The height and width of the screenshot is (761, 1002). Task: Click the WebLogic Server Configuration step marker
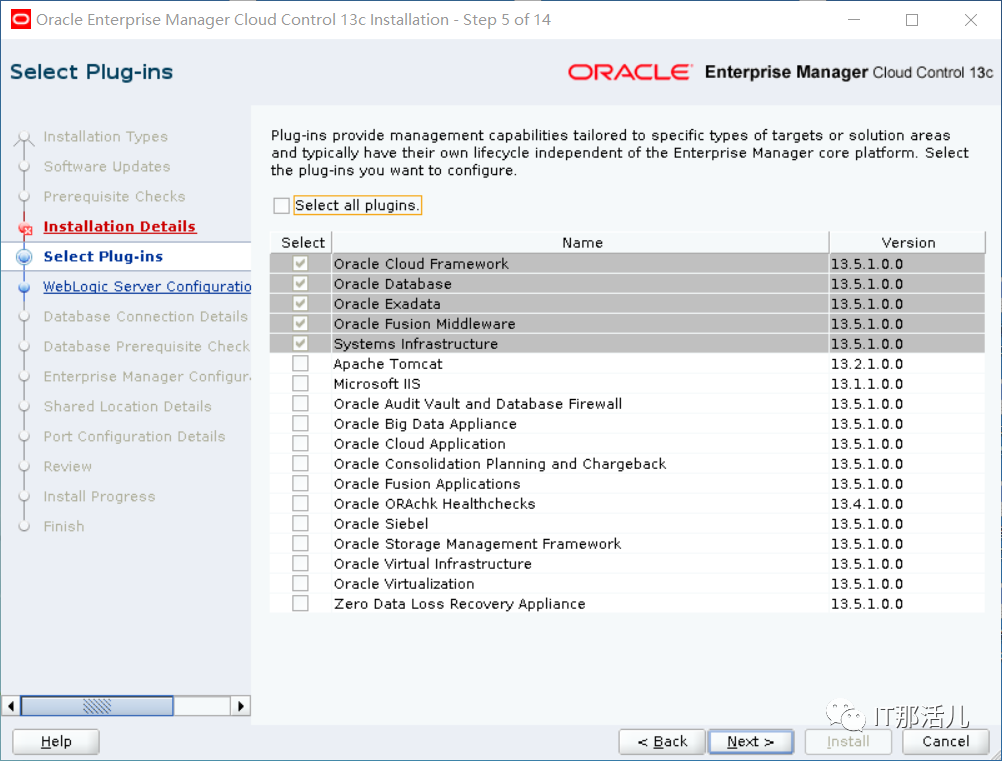click(24, 287)
